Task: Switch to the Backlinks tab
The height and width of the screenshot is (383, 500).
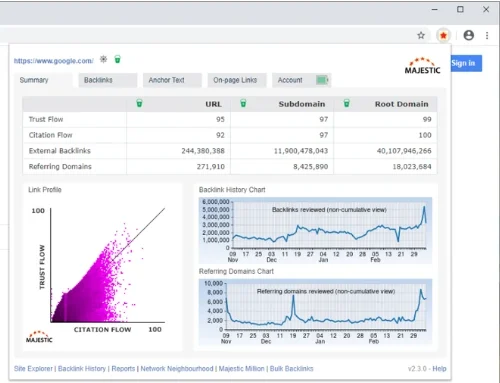Action: point(108,80)
